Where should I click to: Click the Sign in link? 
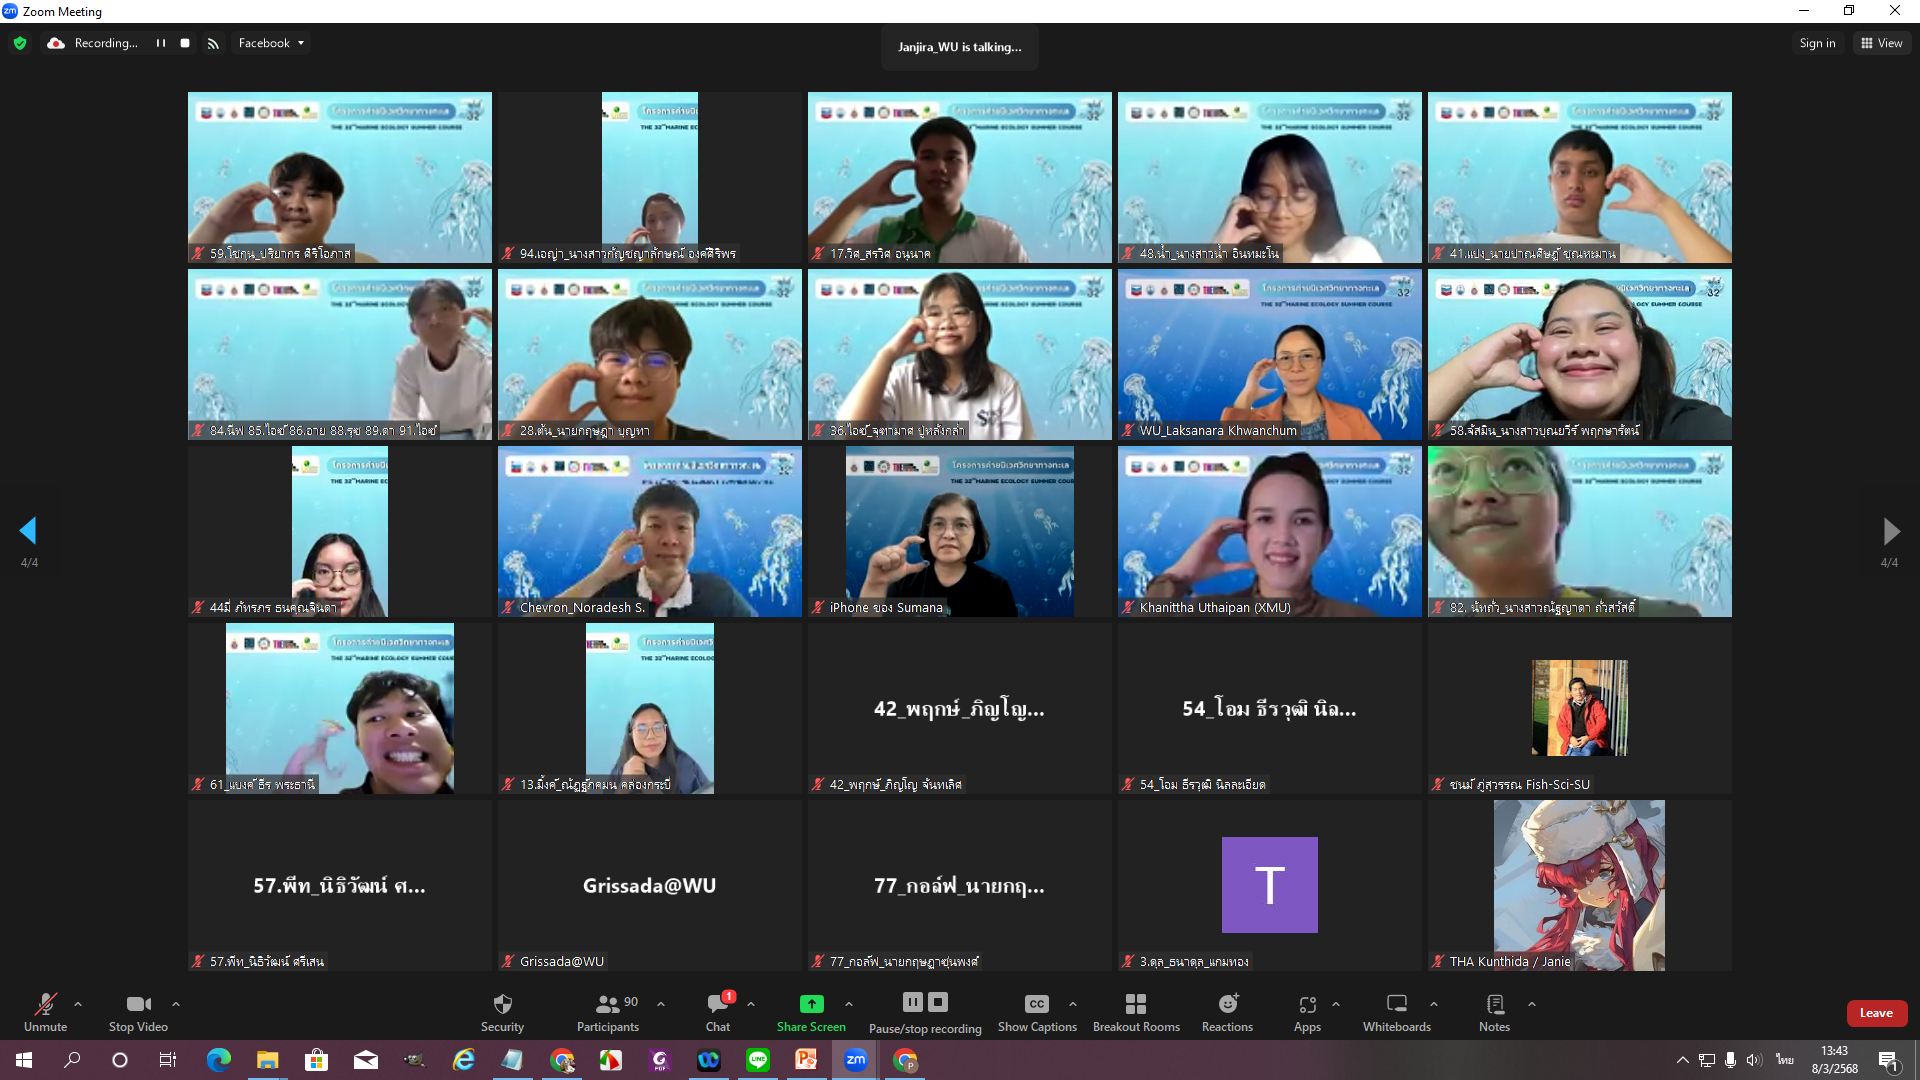[1817, 43]
